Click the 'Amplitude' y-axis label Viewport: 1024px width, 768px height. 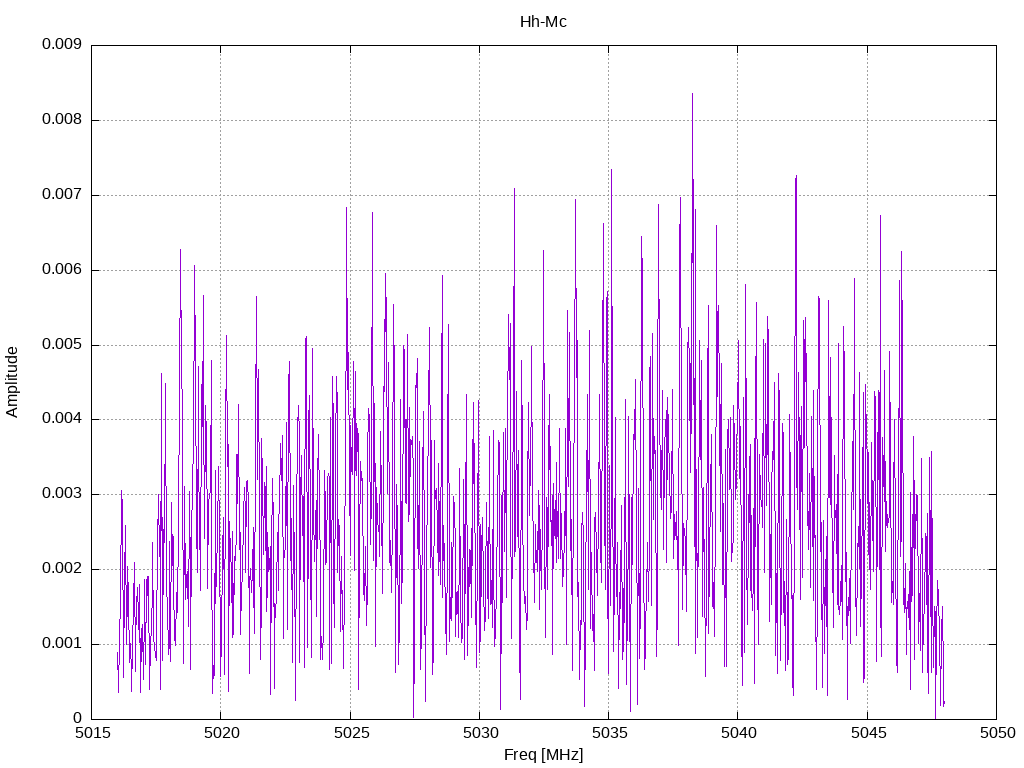pos(12,382)
